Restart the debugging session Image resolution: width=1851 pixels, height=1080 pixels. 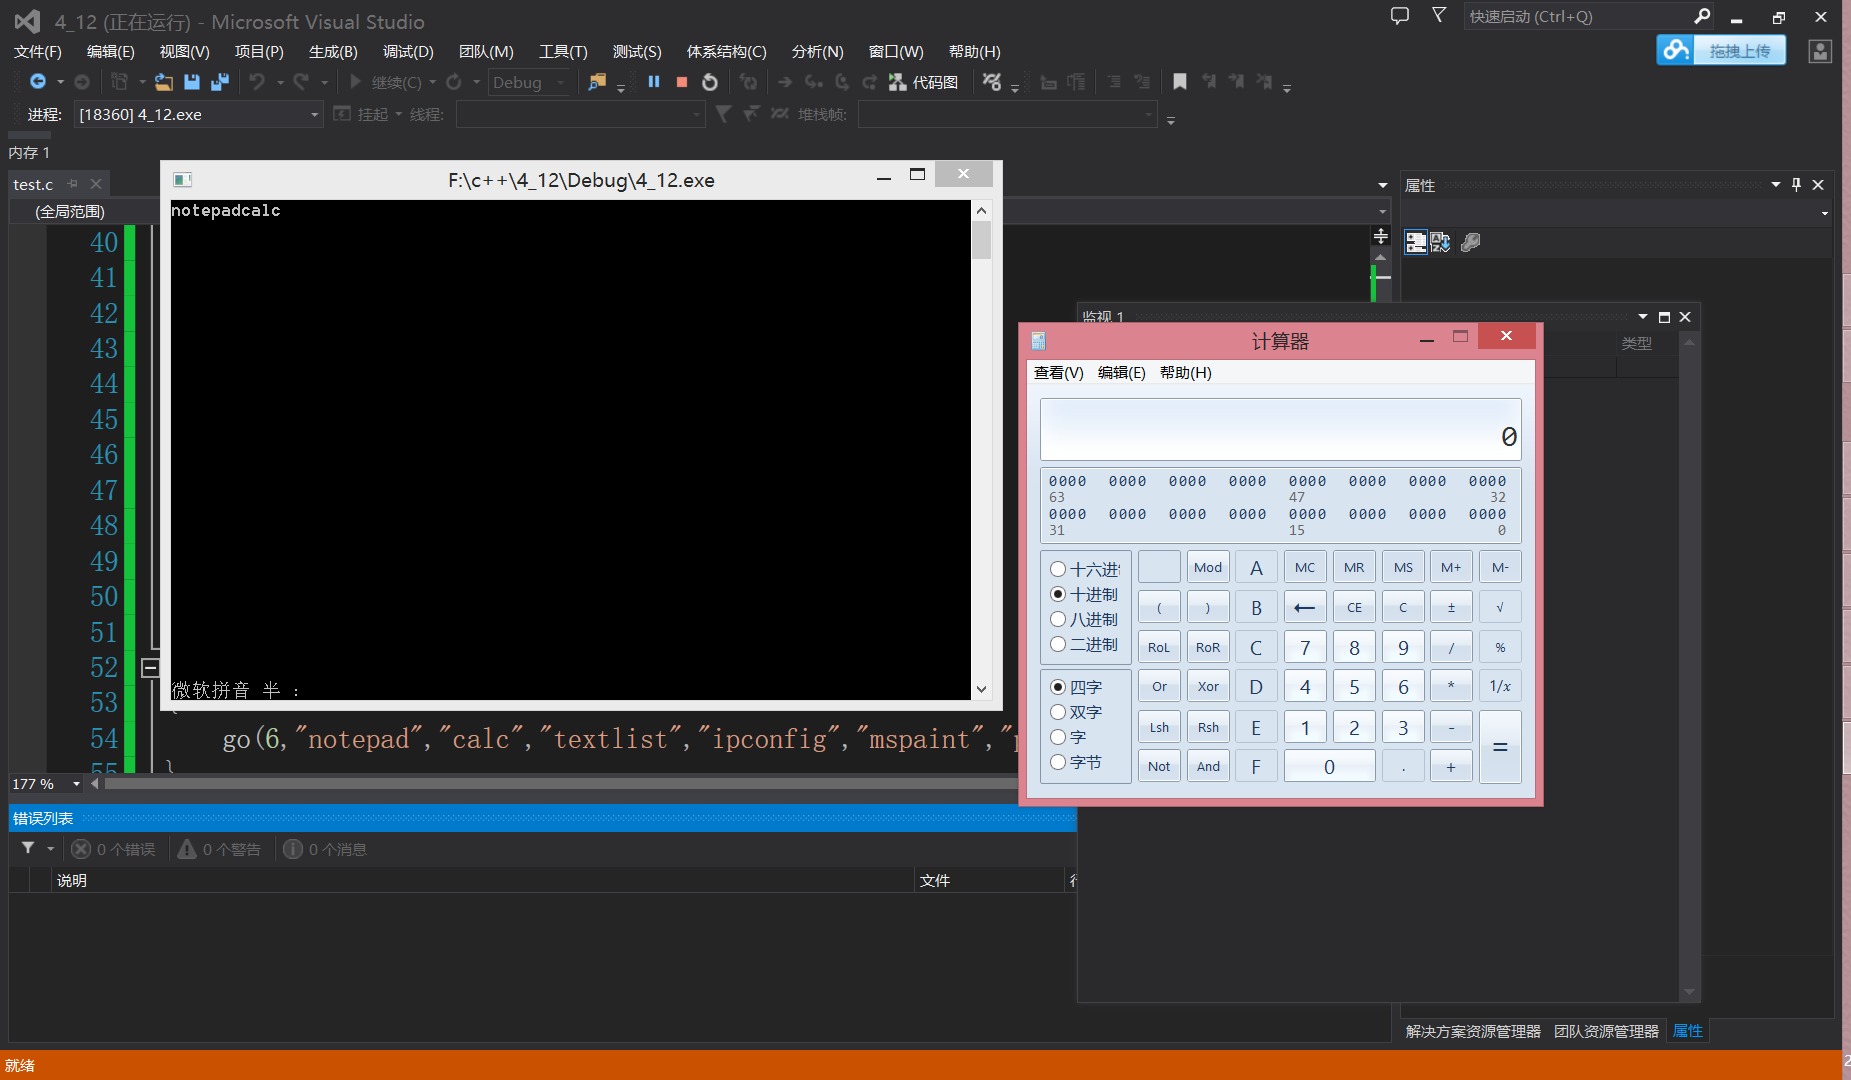[x=710, y=82]
